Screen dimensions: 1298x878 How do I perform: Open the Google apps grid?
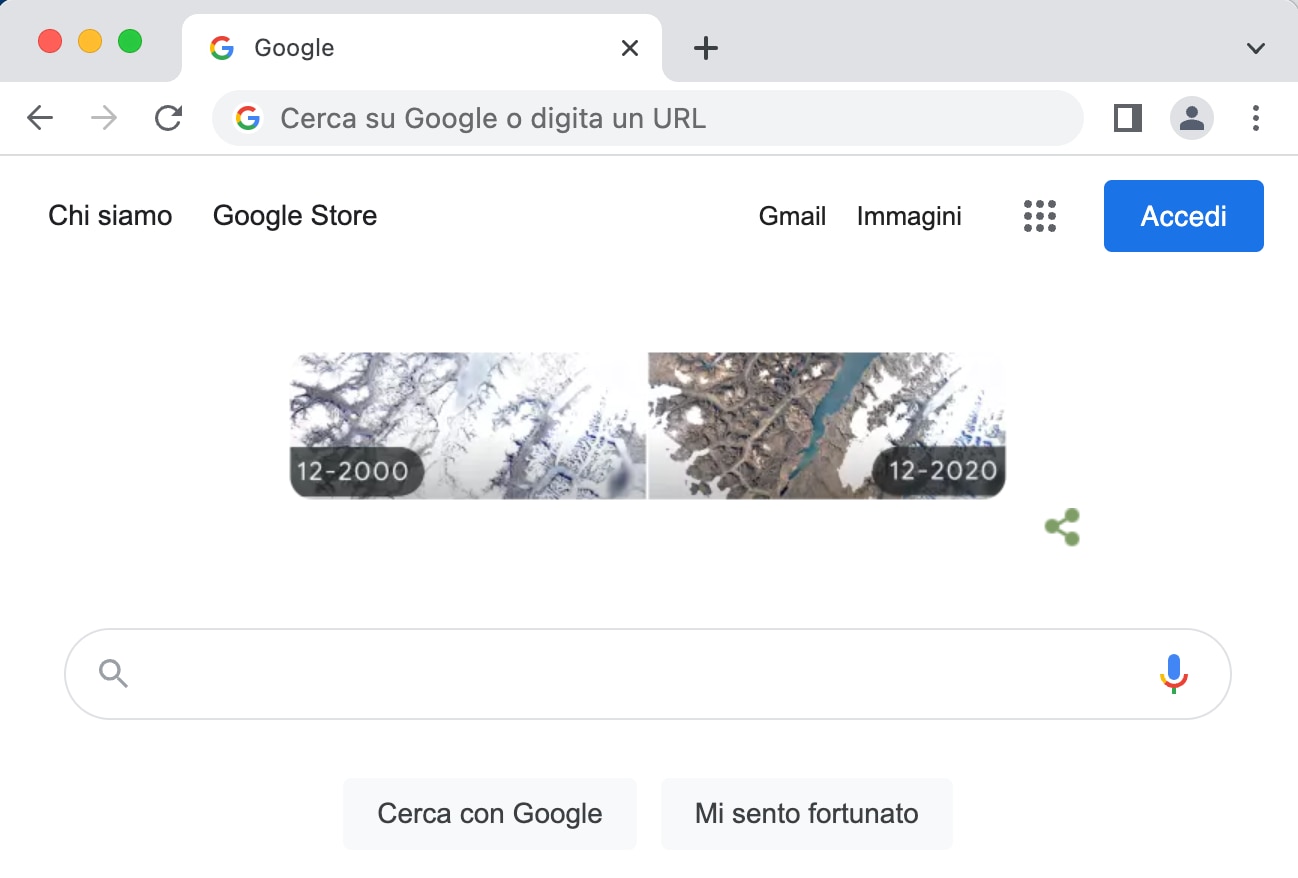pyautogui.click(x=1040, y=216)
